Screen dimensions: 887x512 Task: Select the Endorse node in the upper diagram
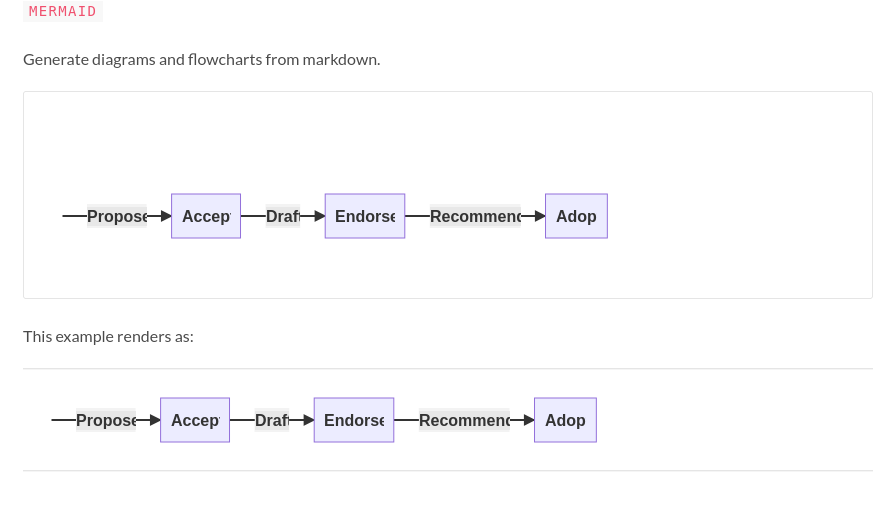365,216
